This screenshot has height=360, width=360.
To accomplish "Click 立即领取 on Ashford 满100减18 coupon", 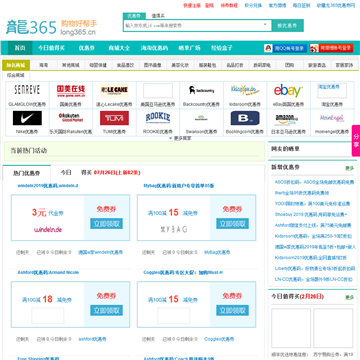I will click(106, 310).
